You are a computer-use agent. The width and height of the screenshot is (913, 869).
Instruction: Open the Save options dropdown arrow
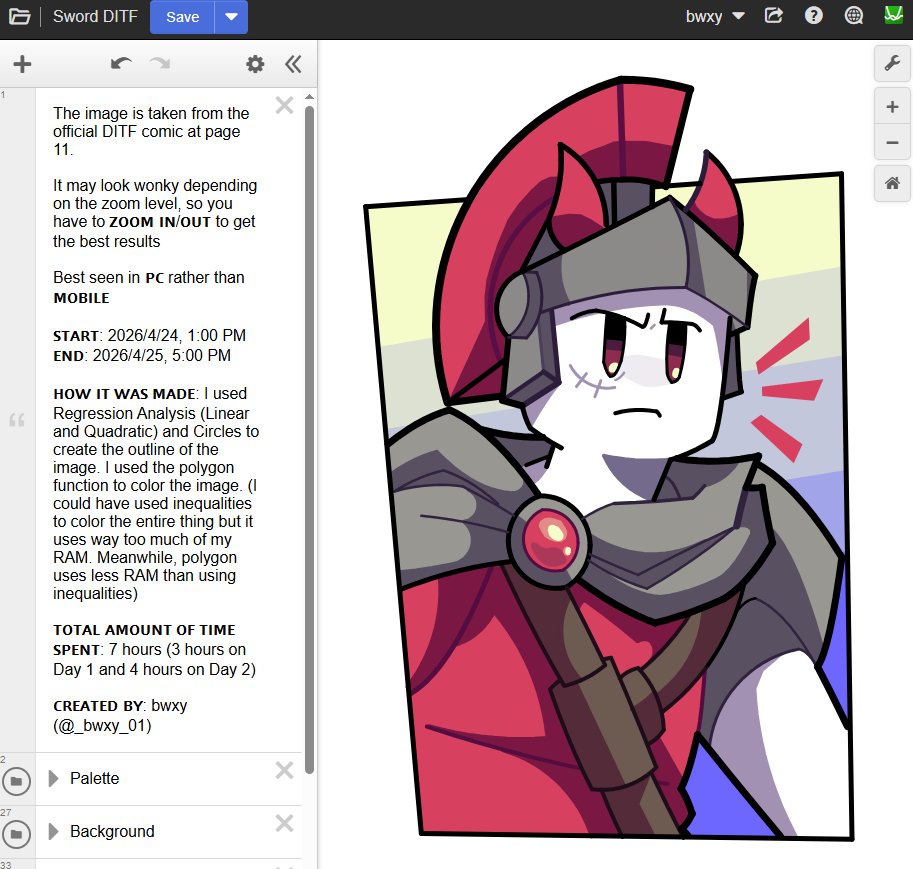pos(231,17)
